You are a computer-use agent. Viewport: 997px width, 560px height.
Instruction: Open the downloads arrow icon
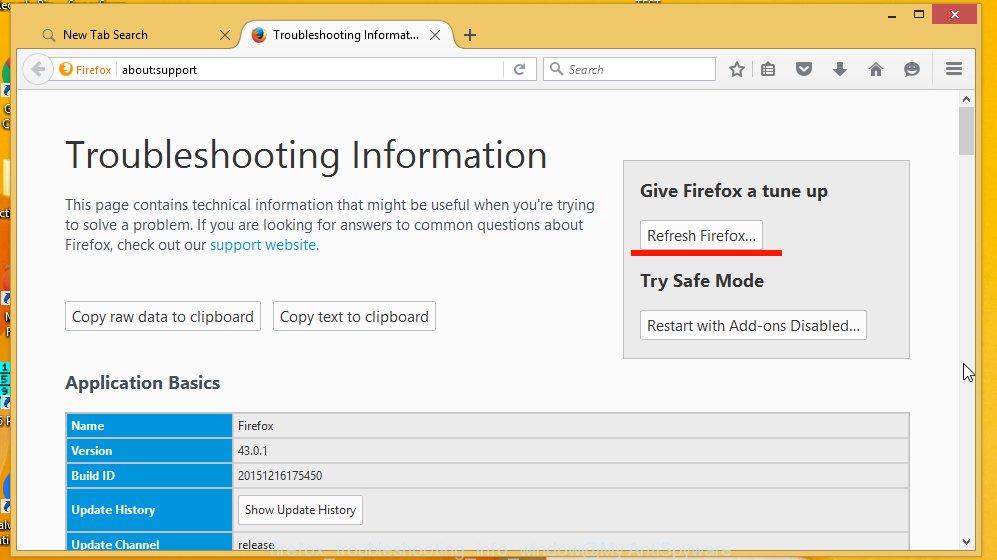coord(839,69)
